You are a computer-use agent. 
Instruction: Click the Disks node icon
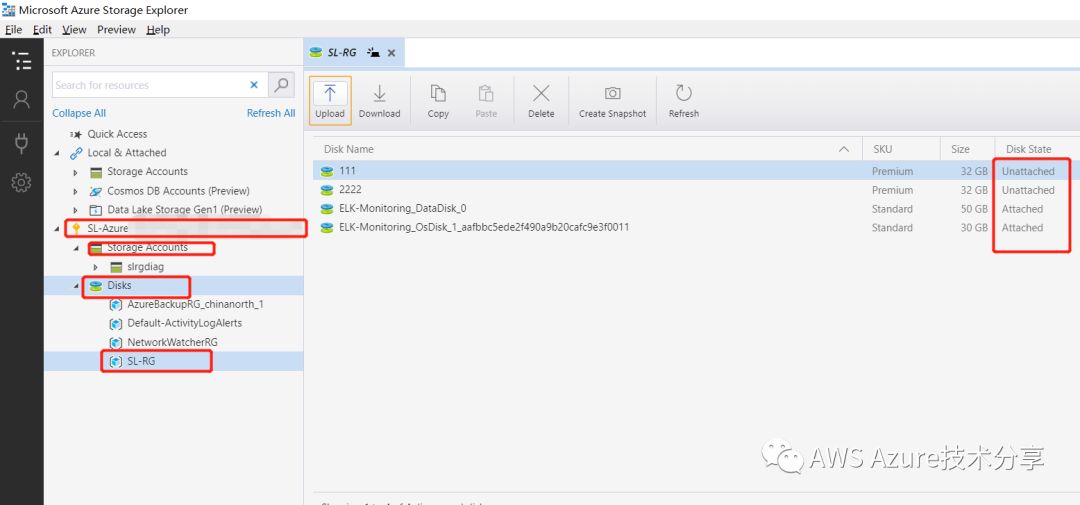click(x=96, y=285)
